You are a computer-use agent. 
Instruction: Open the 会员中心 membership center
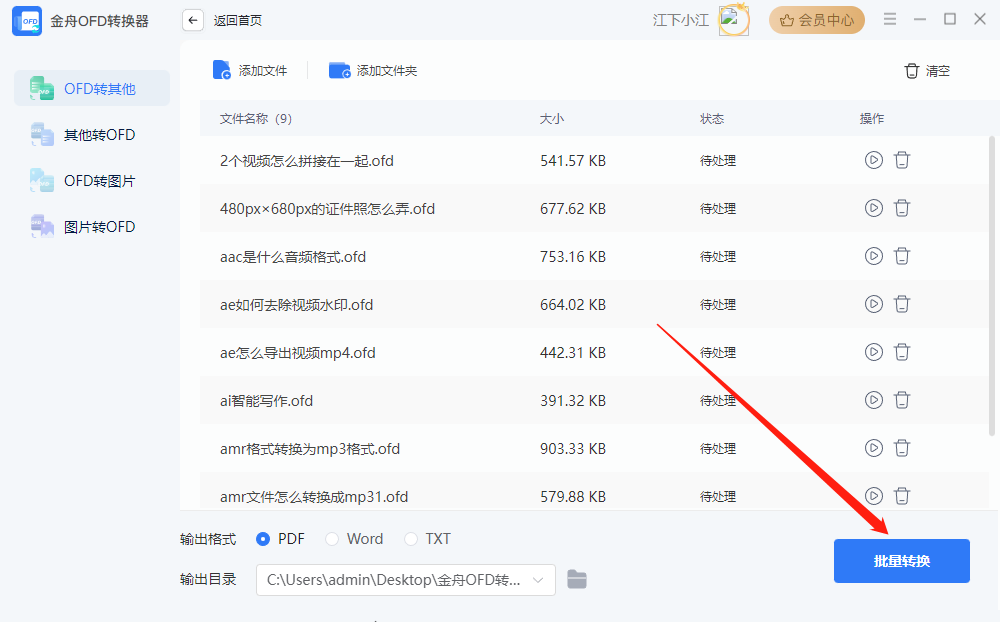point(817,19)
